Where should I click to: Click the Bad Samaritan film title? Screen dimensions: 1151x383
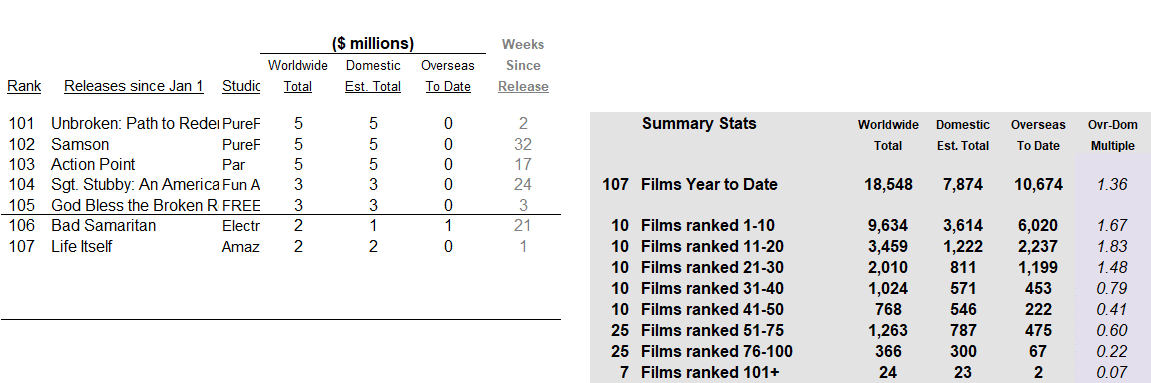click(104, 226)
